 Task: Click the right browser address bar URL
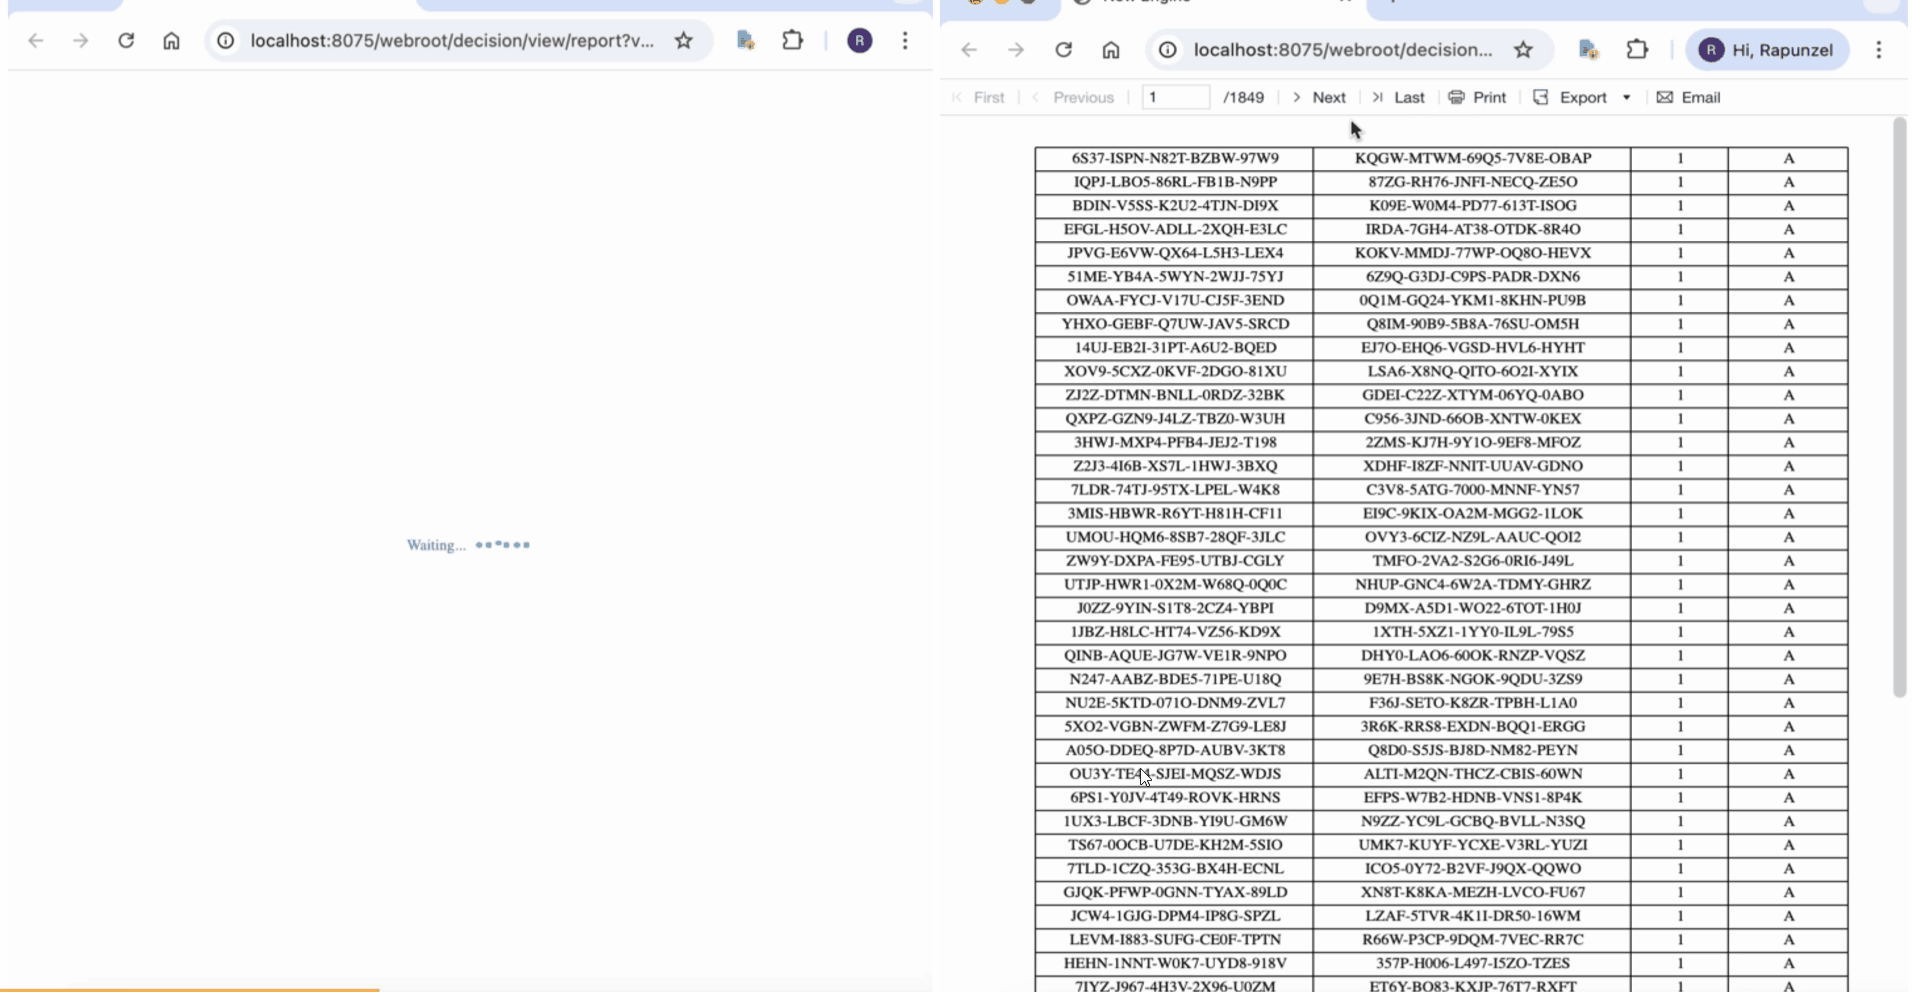(1343, 50)
